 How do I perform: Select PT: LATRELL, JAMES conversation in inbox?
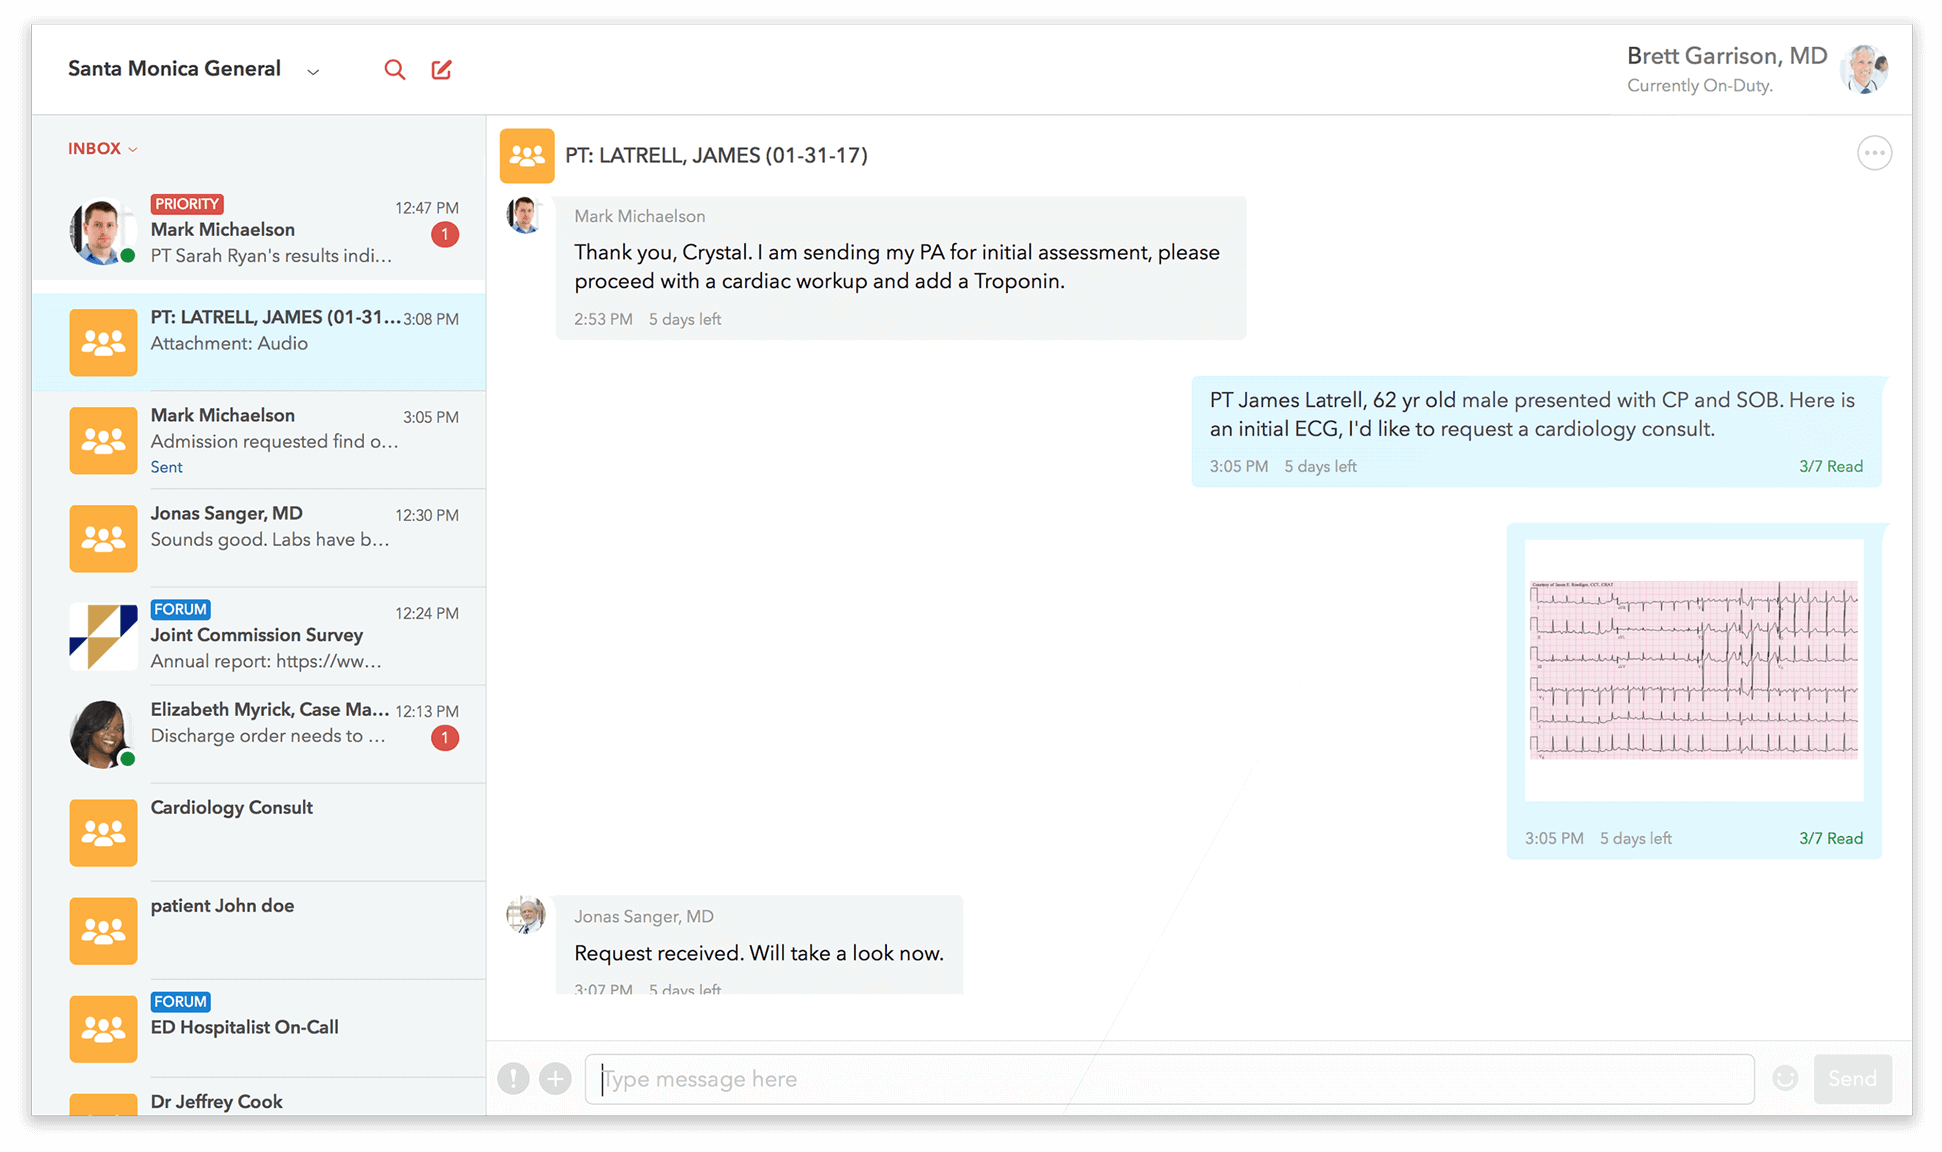pyautogui.click(x=259, y=342)
